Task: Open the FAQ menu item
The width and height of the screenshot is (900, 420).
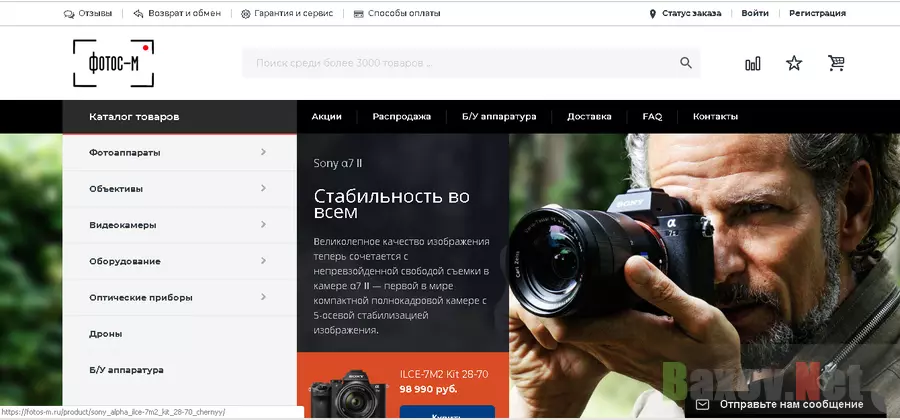Action: click(652, 116)
